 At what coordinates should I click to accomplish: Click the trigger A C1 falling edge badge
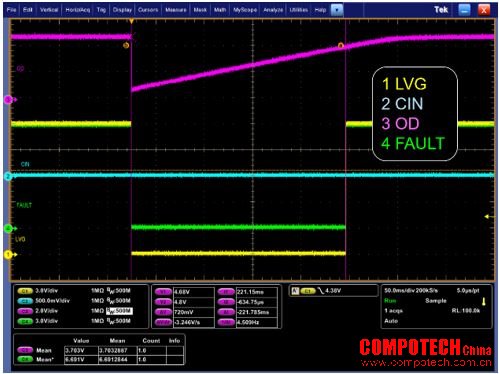(308, 291)
